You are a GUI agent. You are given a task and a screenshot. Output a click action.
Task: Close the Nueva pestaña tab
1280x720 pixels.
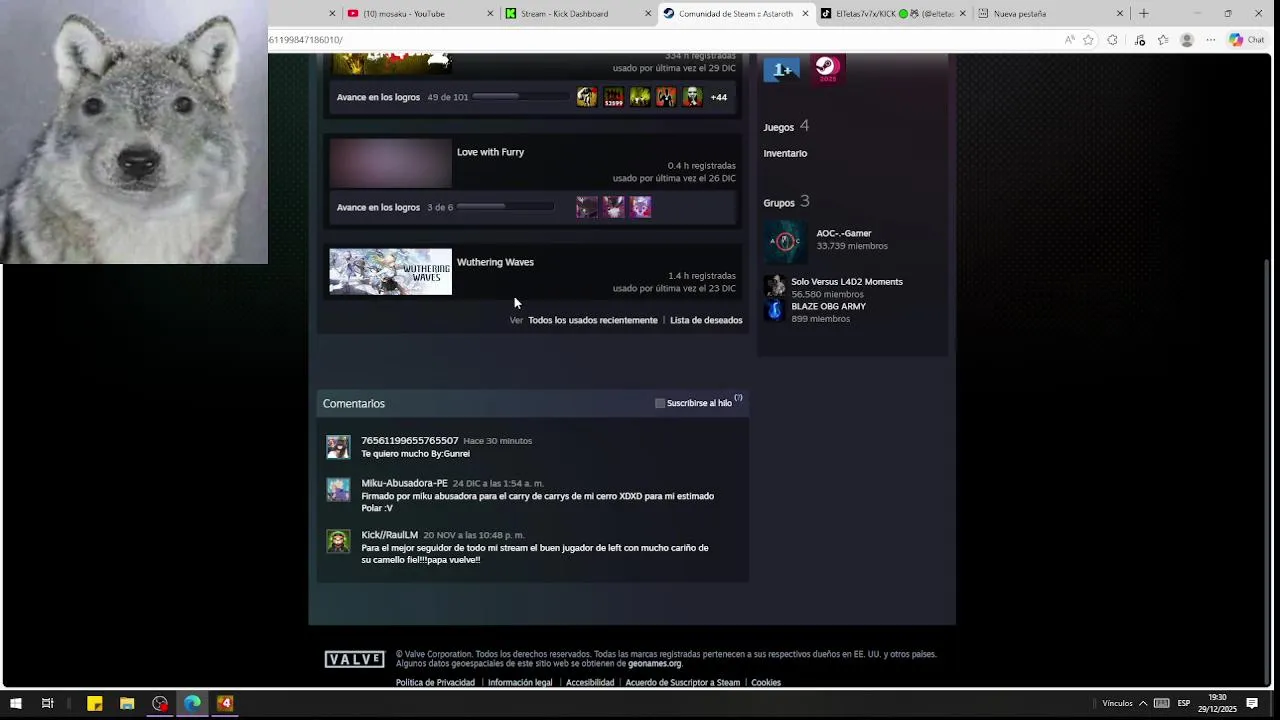[1120, 13]
